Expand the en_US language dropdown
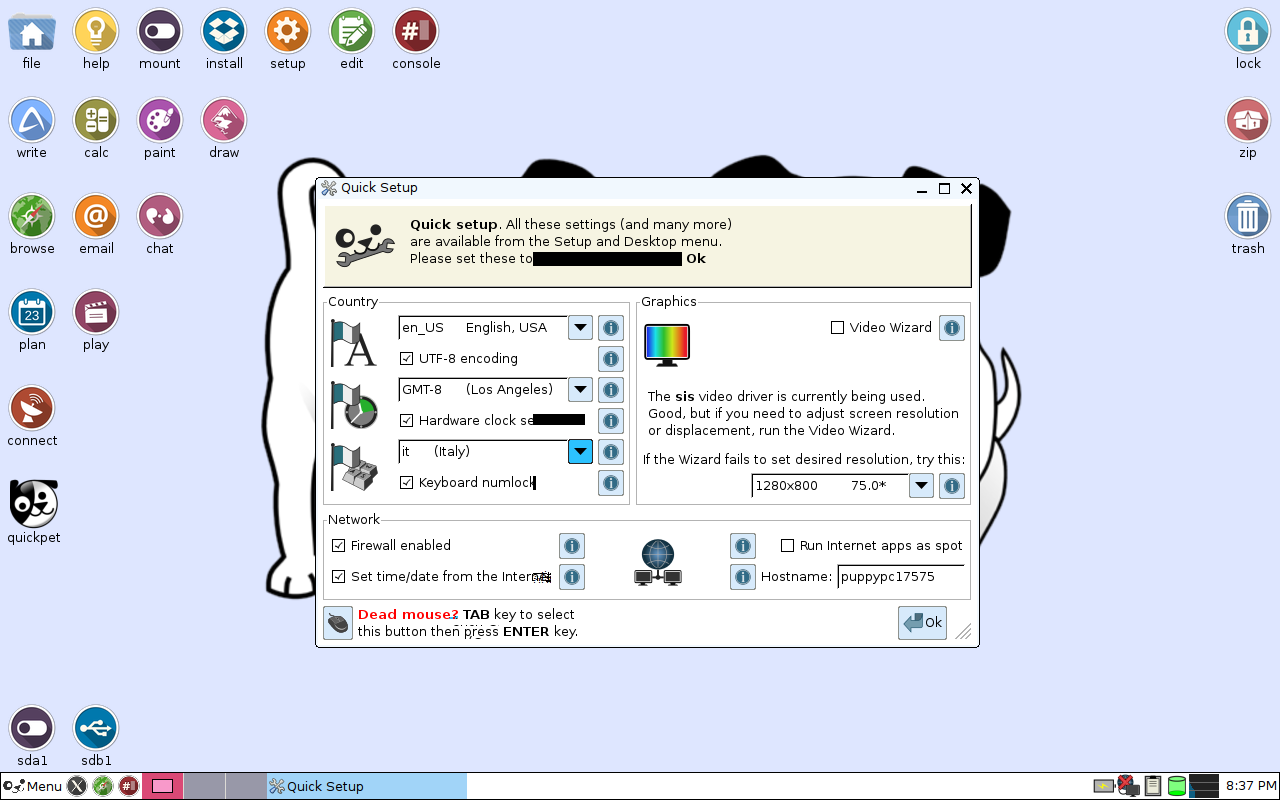This screenshot has height=800, width=1280. click(581, 328)
